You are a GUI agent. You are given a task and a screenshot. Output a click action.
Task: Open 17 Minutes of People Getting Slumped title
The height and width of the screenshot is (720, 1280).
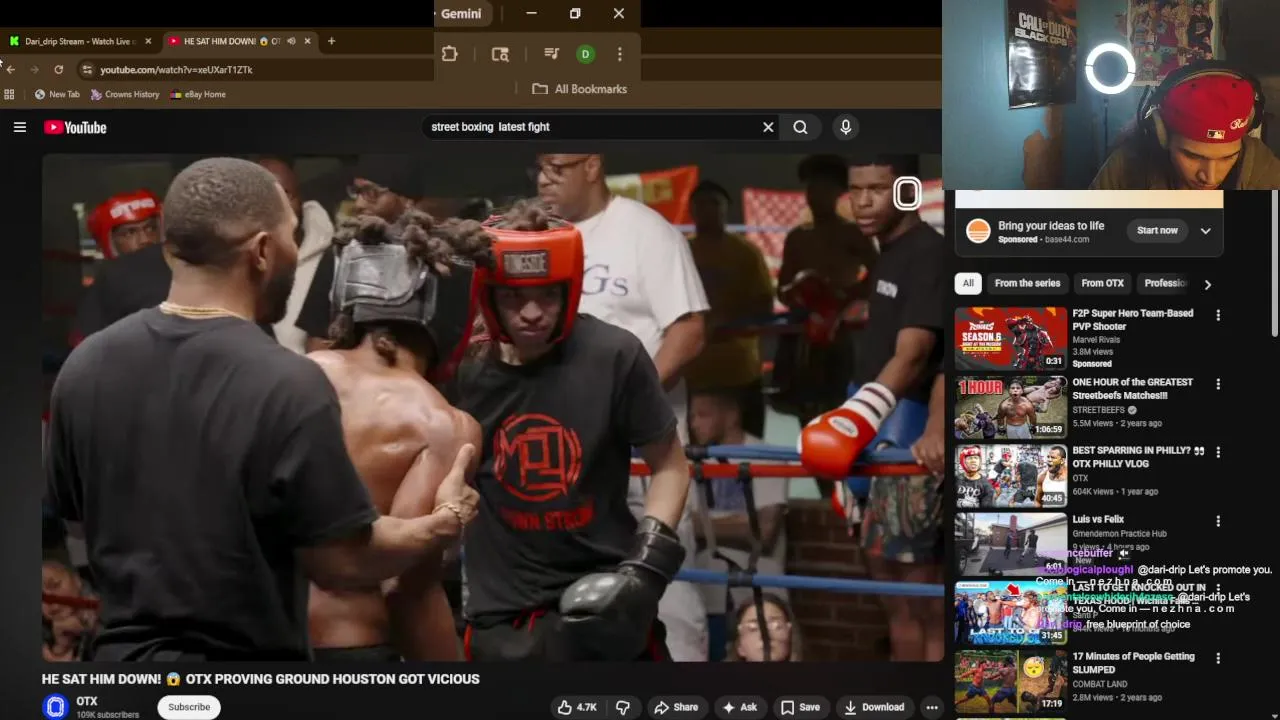[x=1133, y=663]
